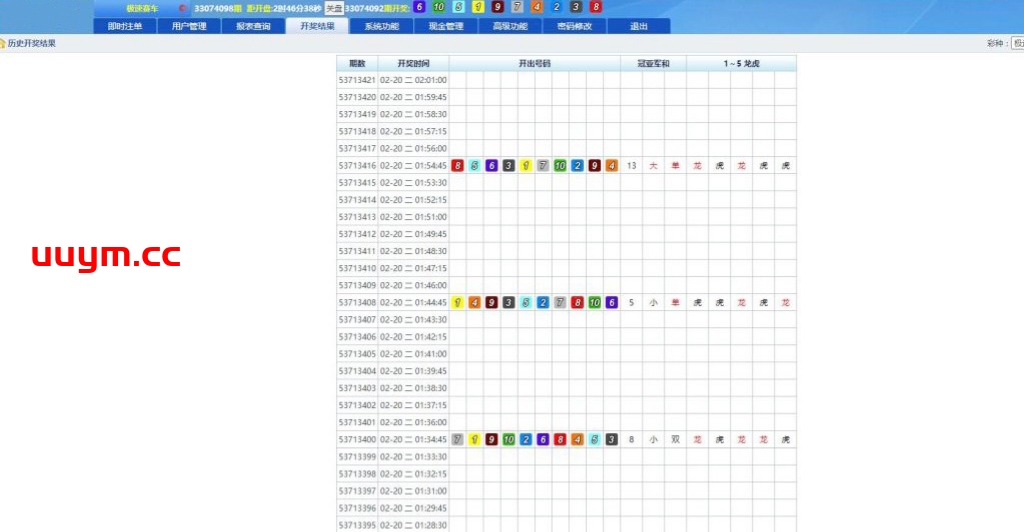Click green number 10 ball in row 53713416
This screenshot has height=532, width=1024.
[560, 166]
